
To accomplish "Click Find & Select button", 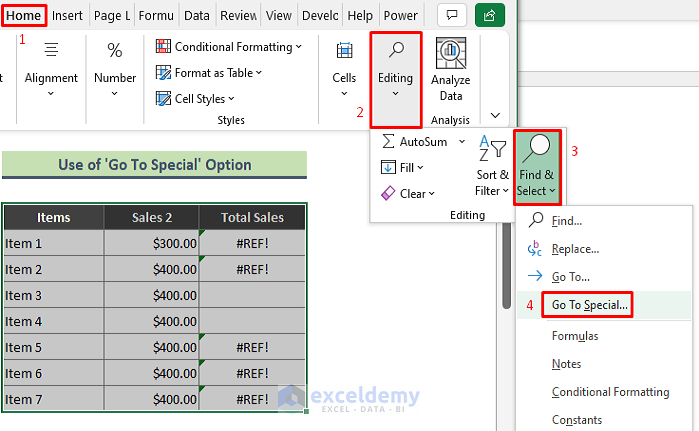I will click(x=537, y=167).
